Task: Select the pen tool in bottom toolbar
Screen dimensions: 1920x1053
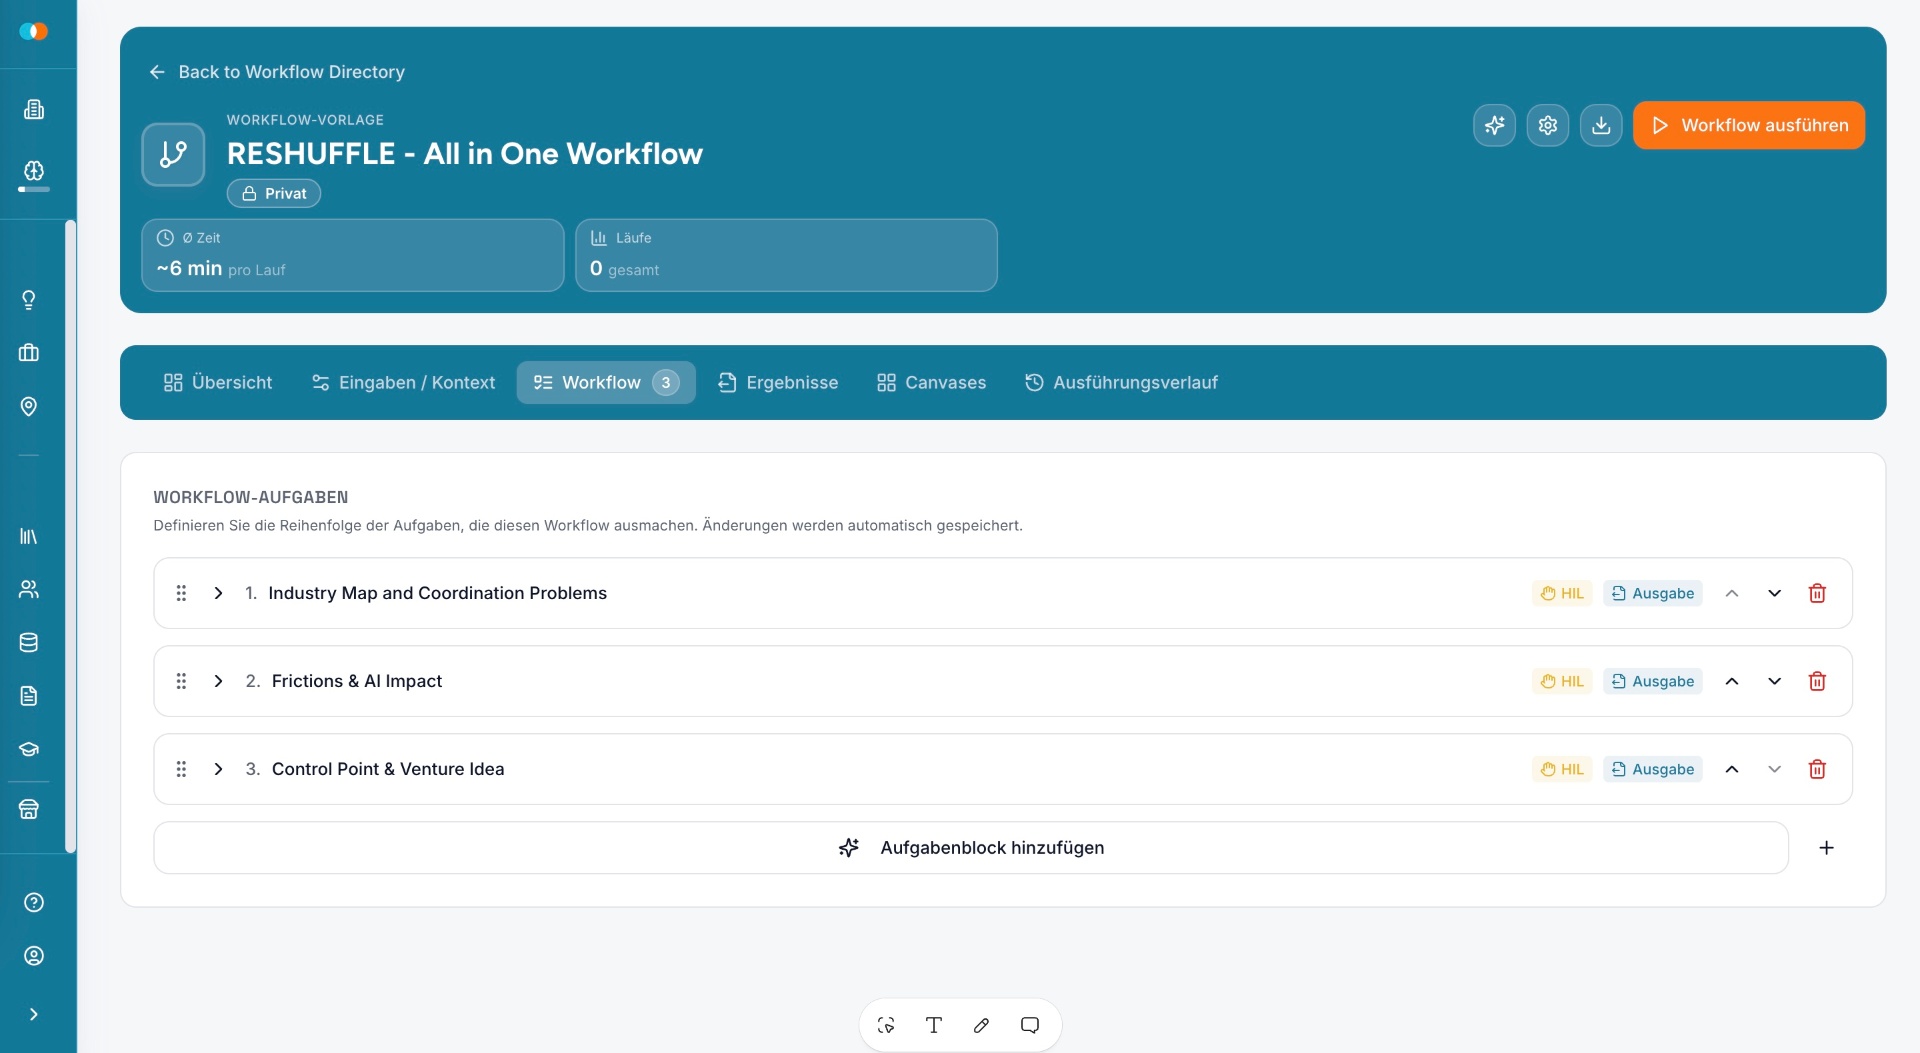Action: point(982,1025)
